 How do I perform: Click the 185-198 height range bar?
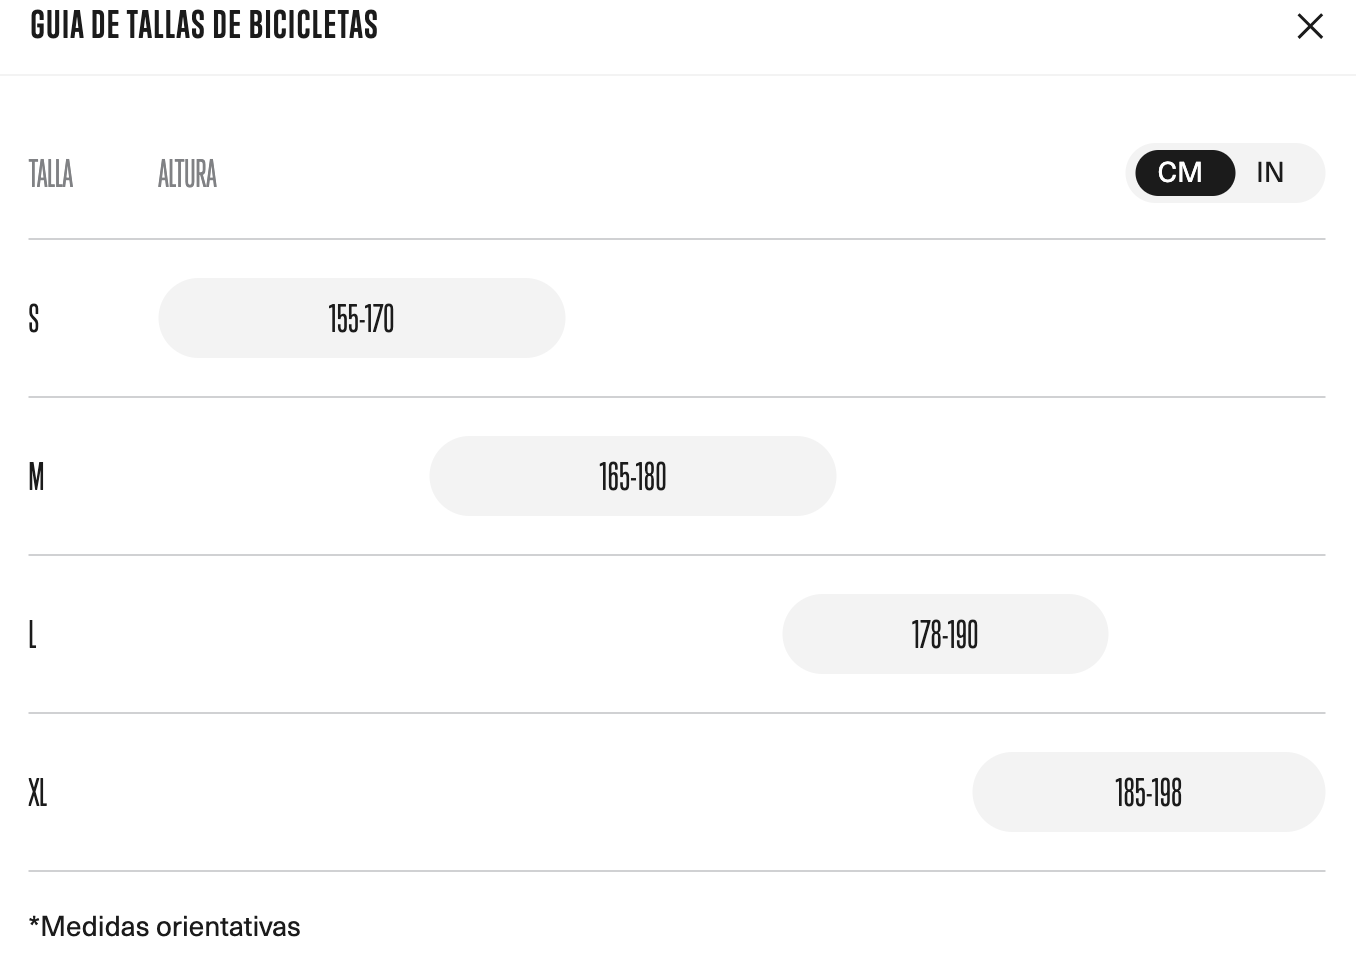tap(1148, 792)
